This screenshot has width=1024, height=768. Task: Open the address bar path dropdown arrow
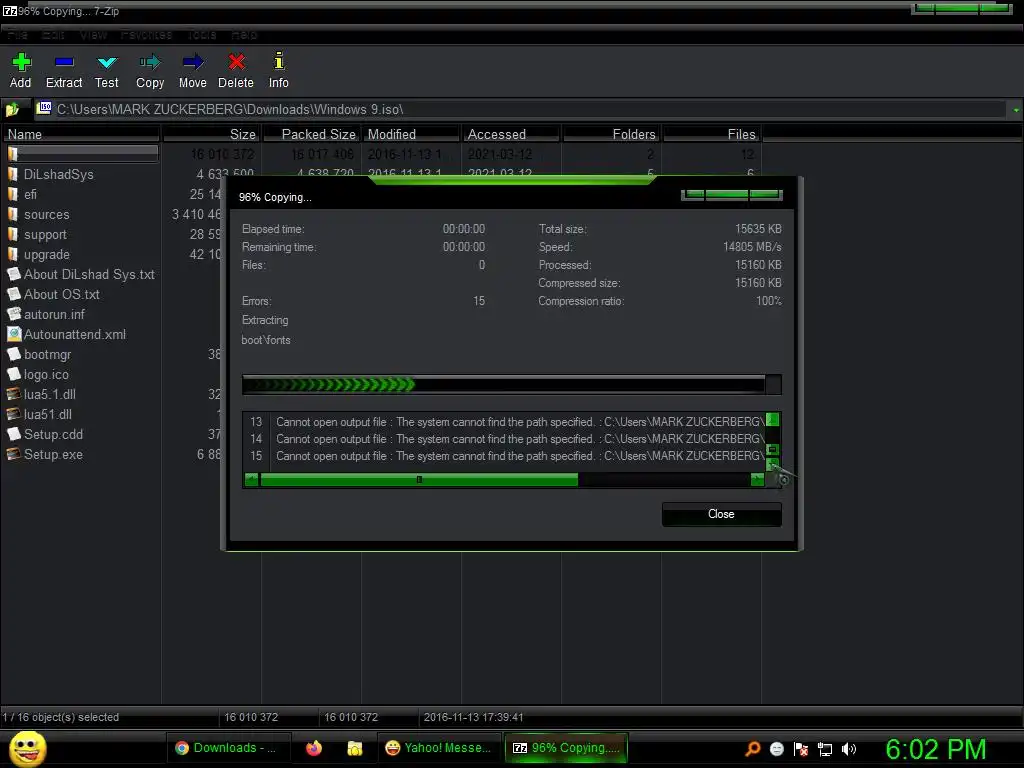point(1016,110)
